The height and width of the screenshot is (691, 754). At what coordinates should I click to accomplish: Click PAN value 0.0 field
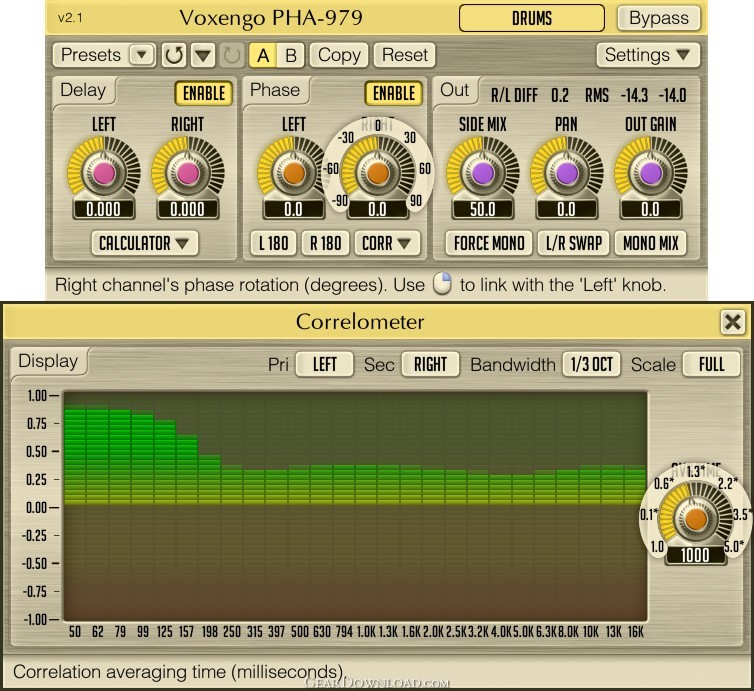(566, 210)
